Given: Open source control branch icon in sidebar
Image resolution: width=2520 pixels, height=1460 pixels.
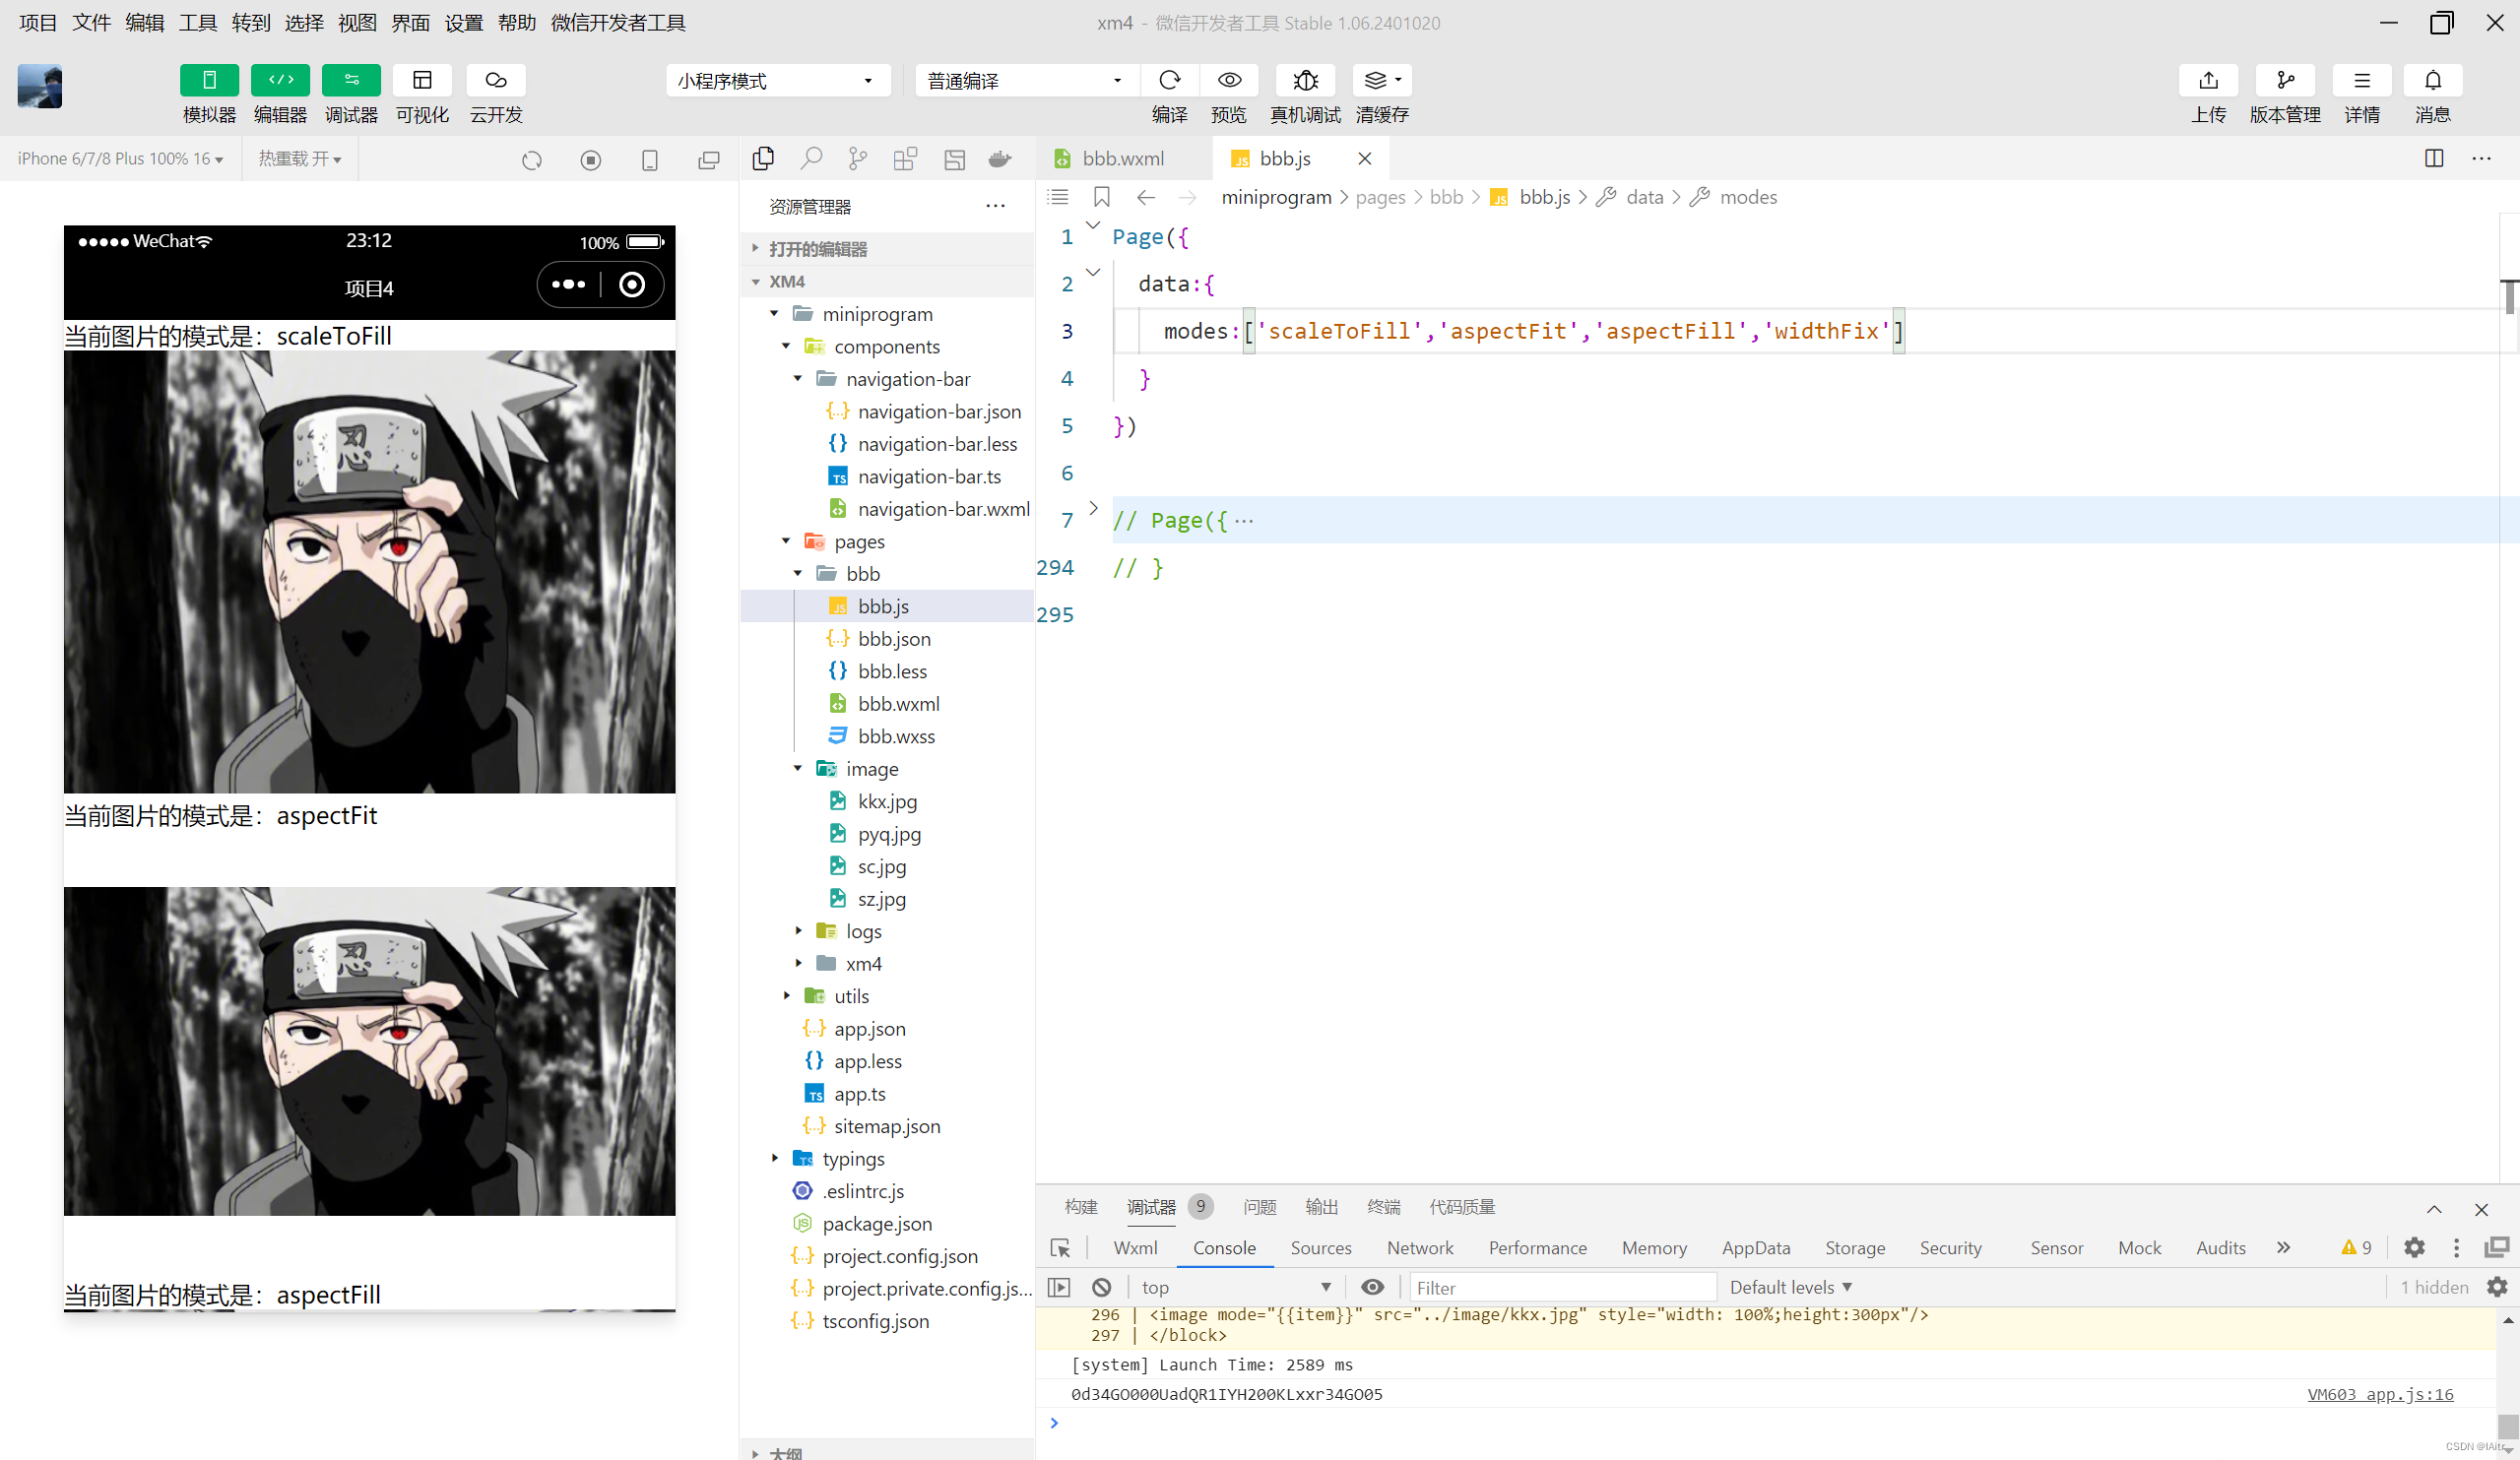Looking at the screenshot, I should 857,158.
